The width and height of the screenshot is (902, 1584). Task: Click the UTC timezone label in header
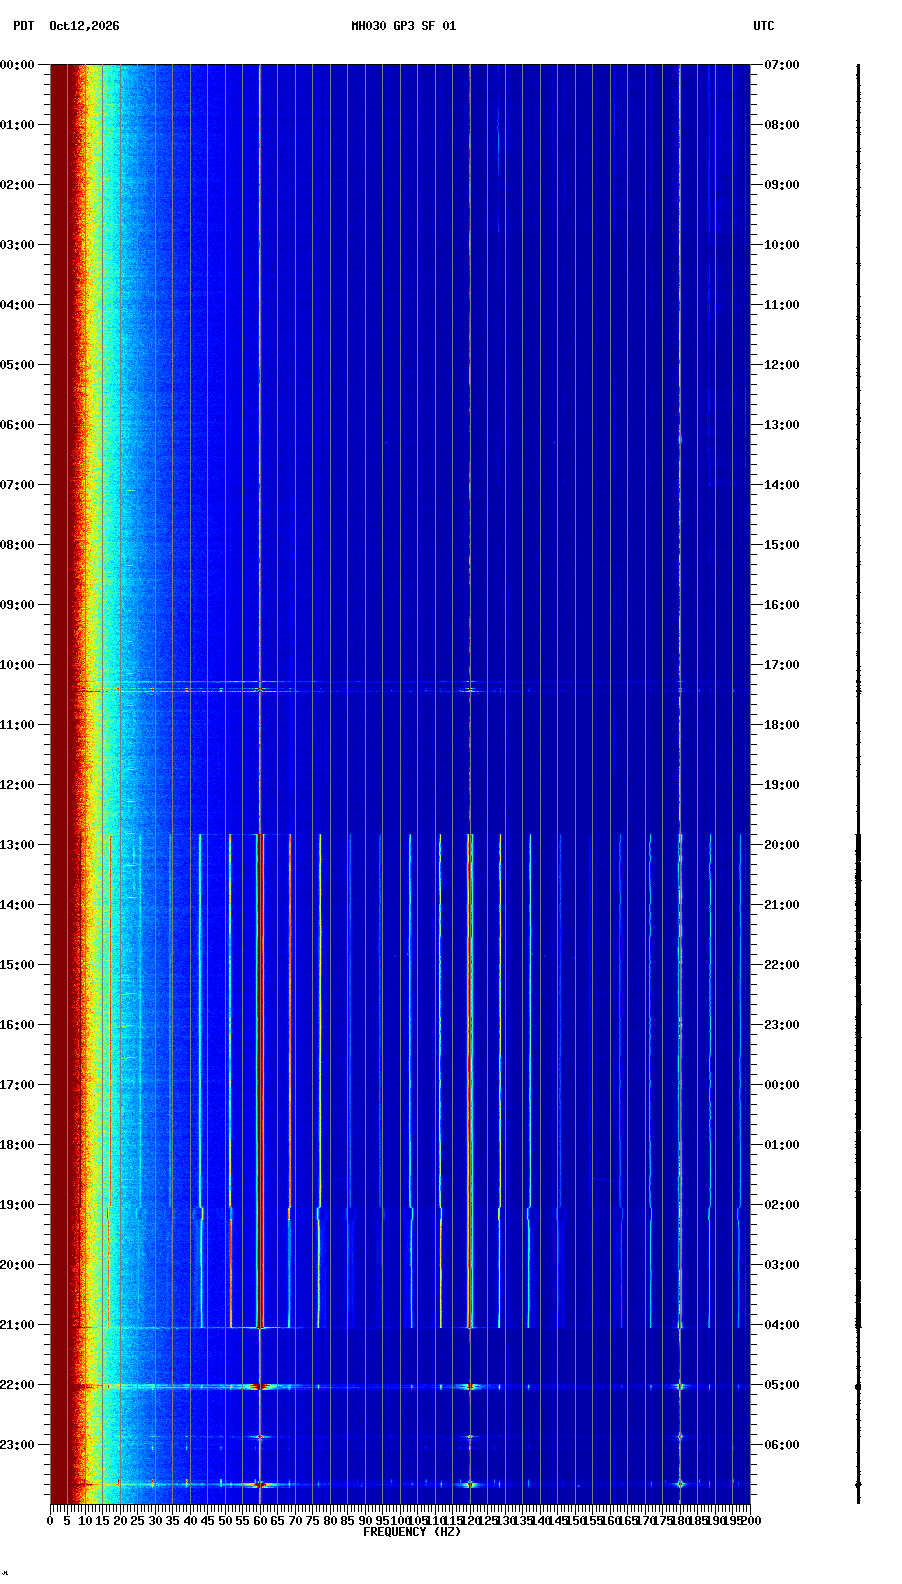pos(763,26)
